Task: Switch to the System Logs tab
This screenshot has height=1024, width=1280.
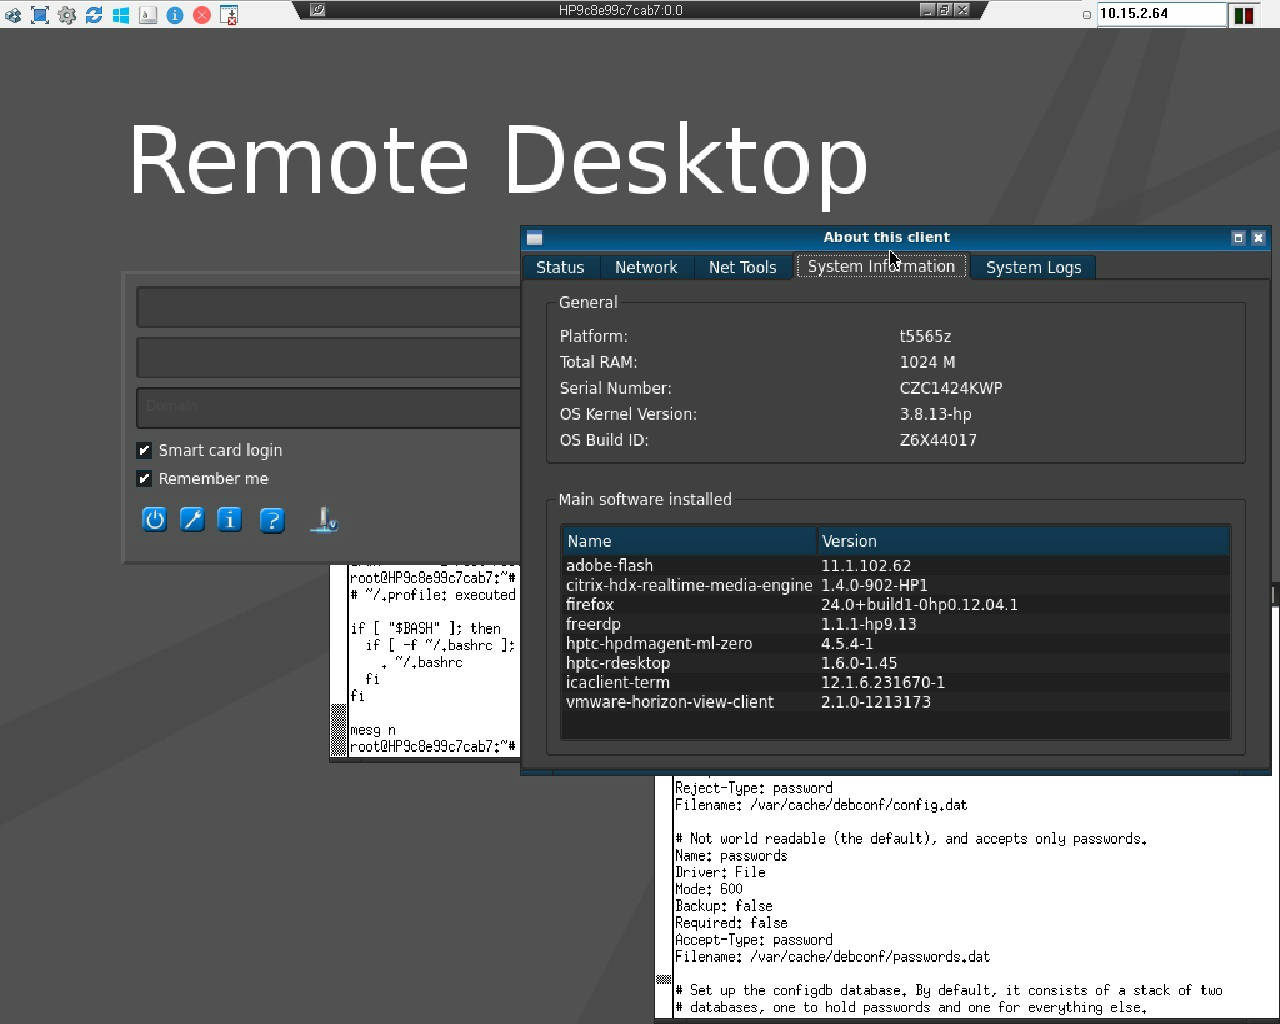Action: pyautogui.click(x=1033, y=267)
